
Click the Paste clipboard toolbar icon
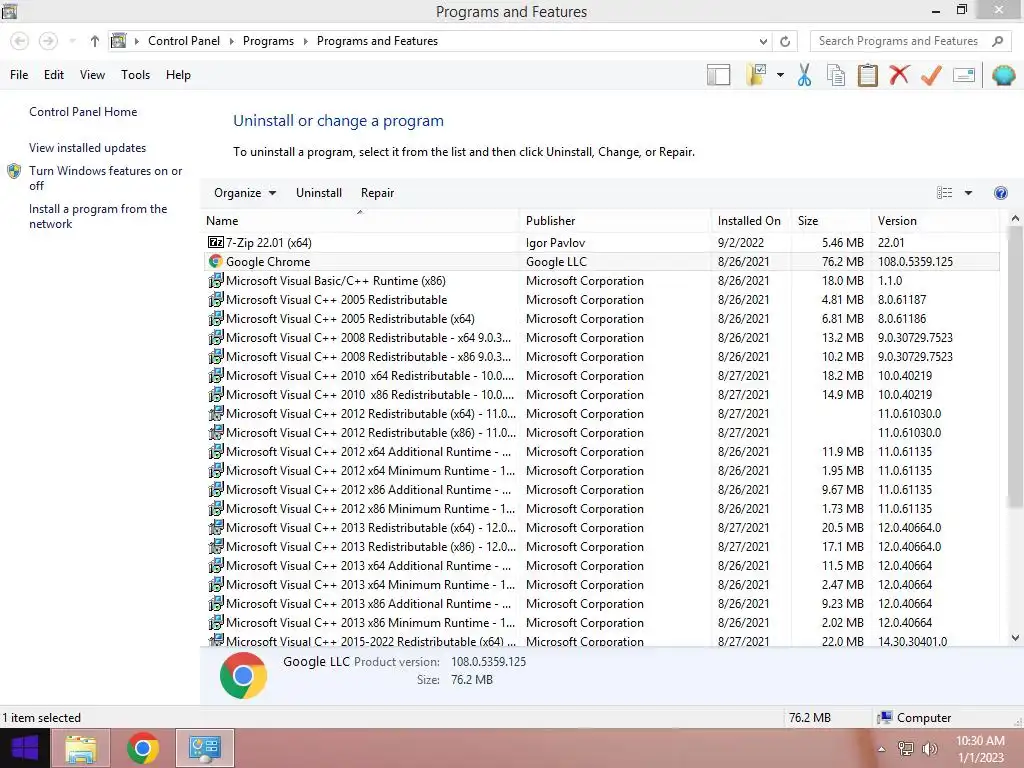[x=867, y=75]
